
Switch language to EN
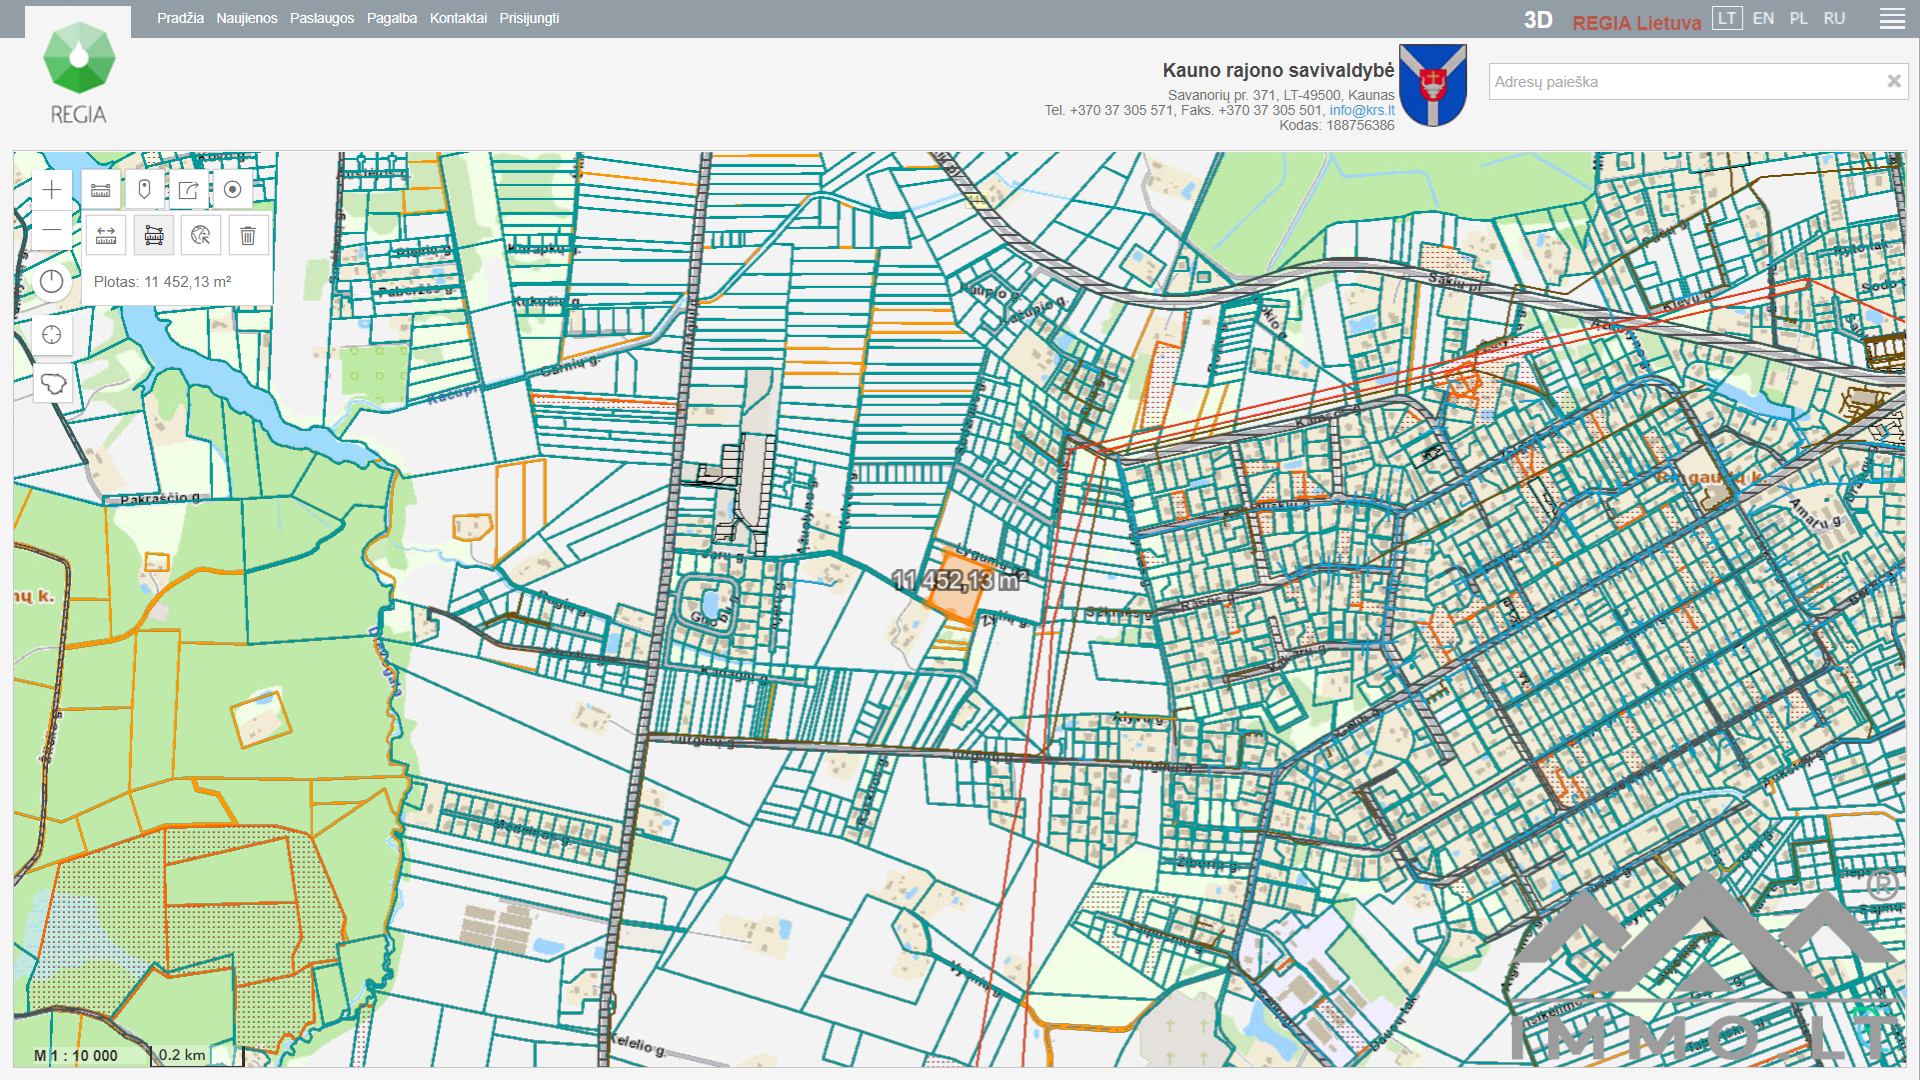point(1763,18)
